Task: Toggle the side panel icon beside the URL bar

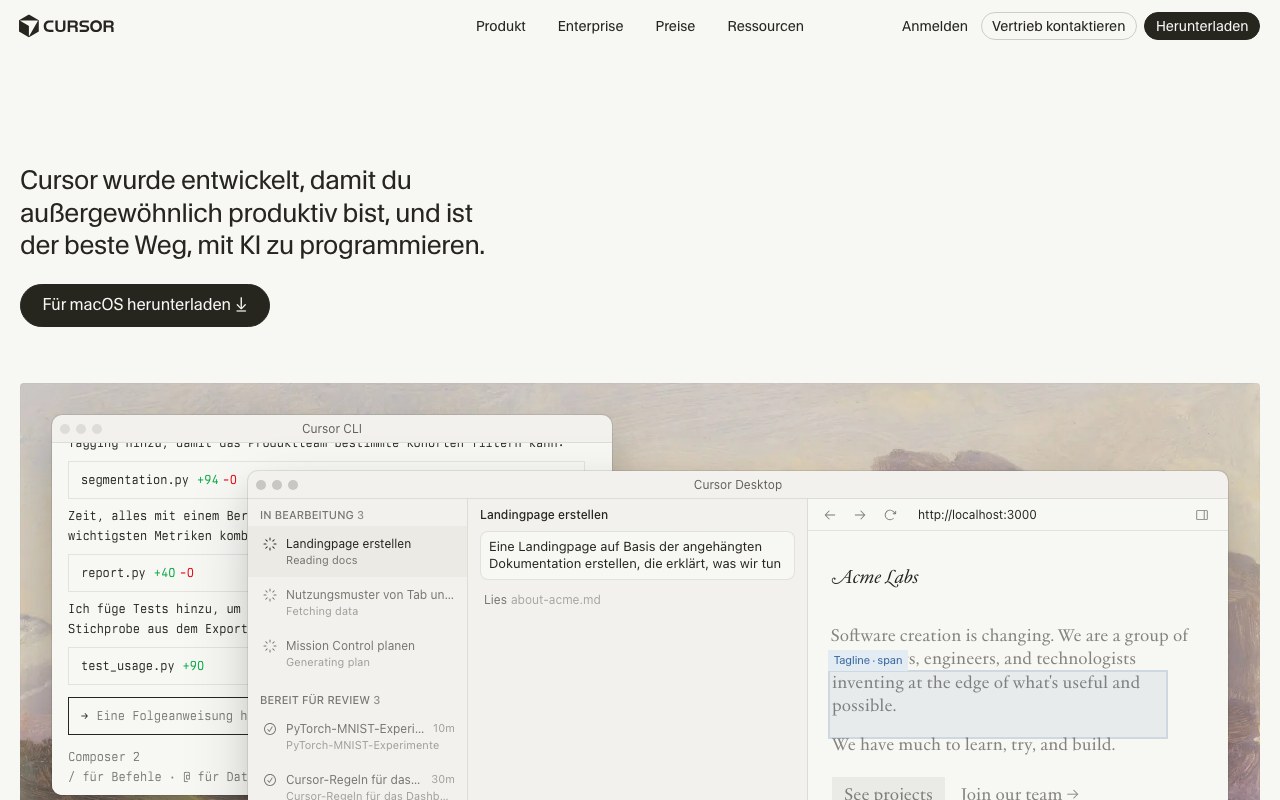Action: [x=1202, y=515]
